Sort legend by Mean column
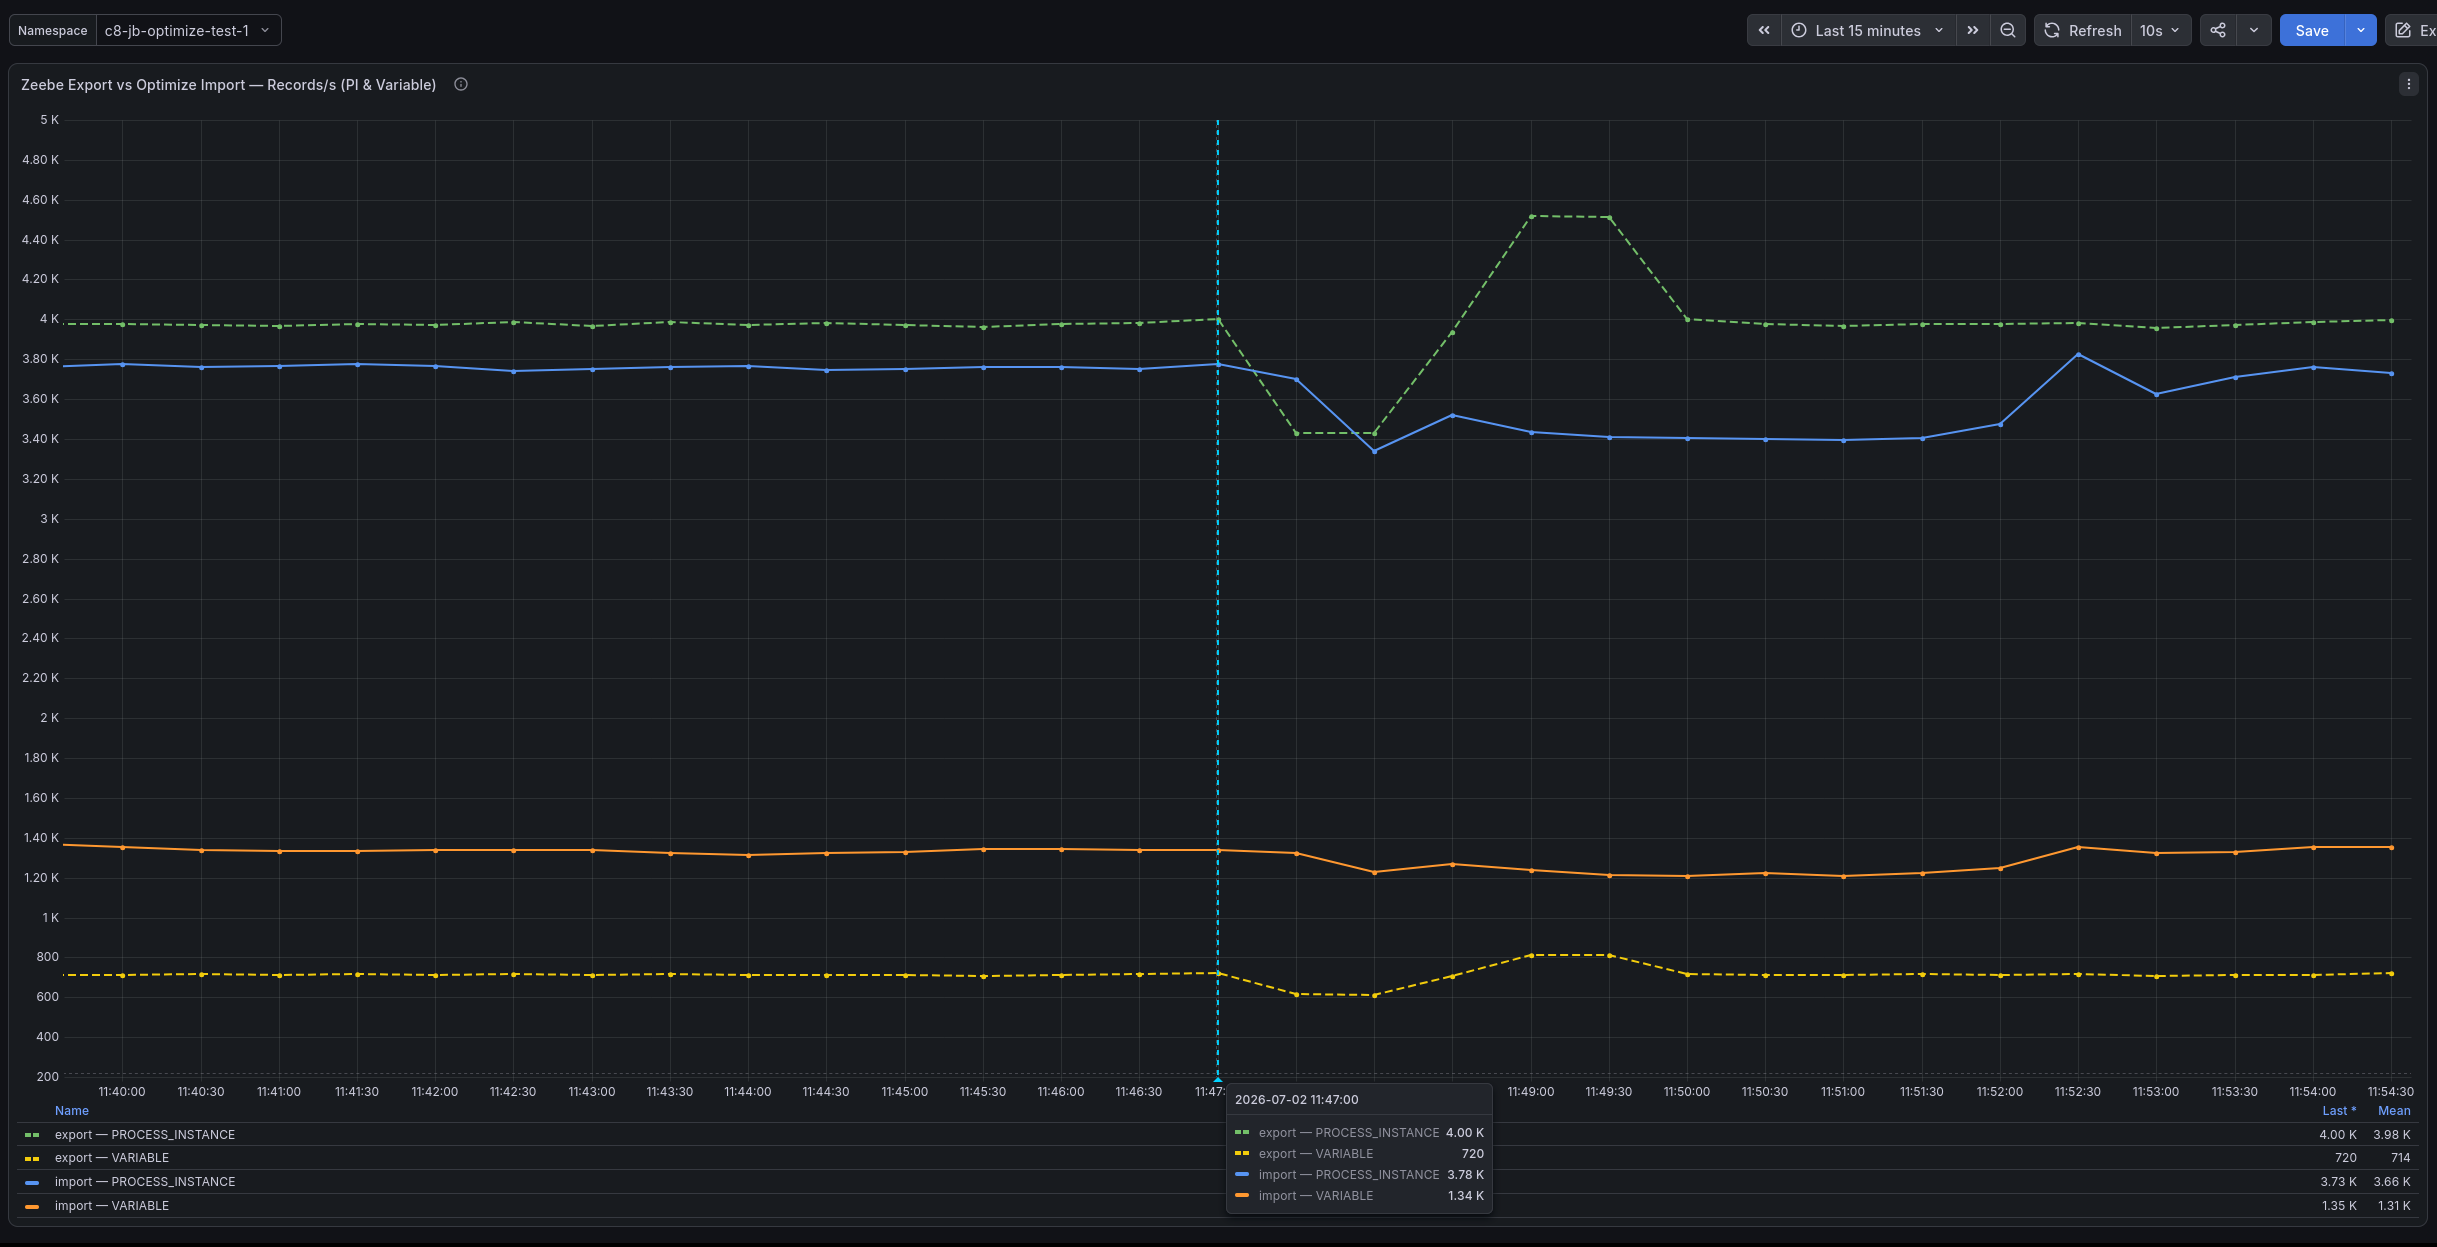Image resolution: width=2437 pixels, height=1247 pixels. pyautogui.click(x=2393, y=1111)
